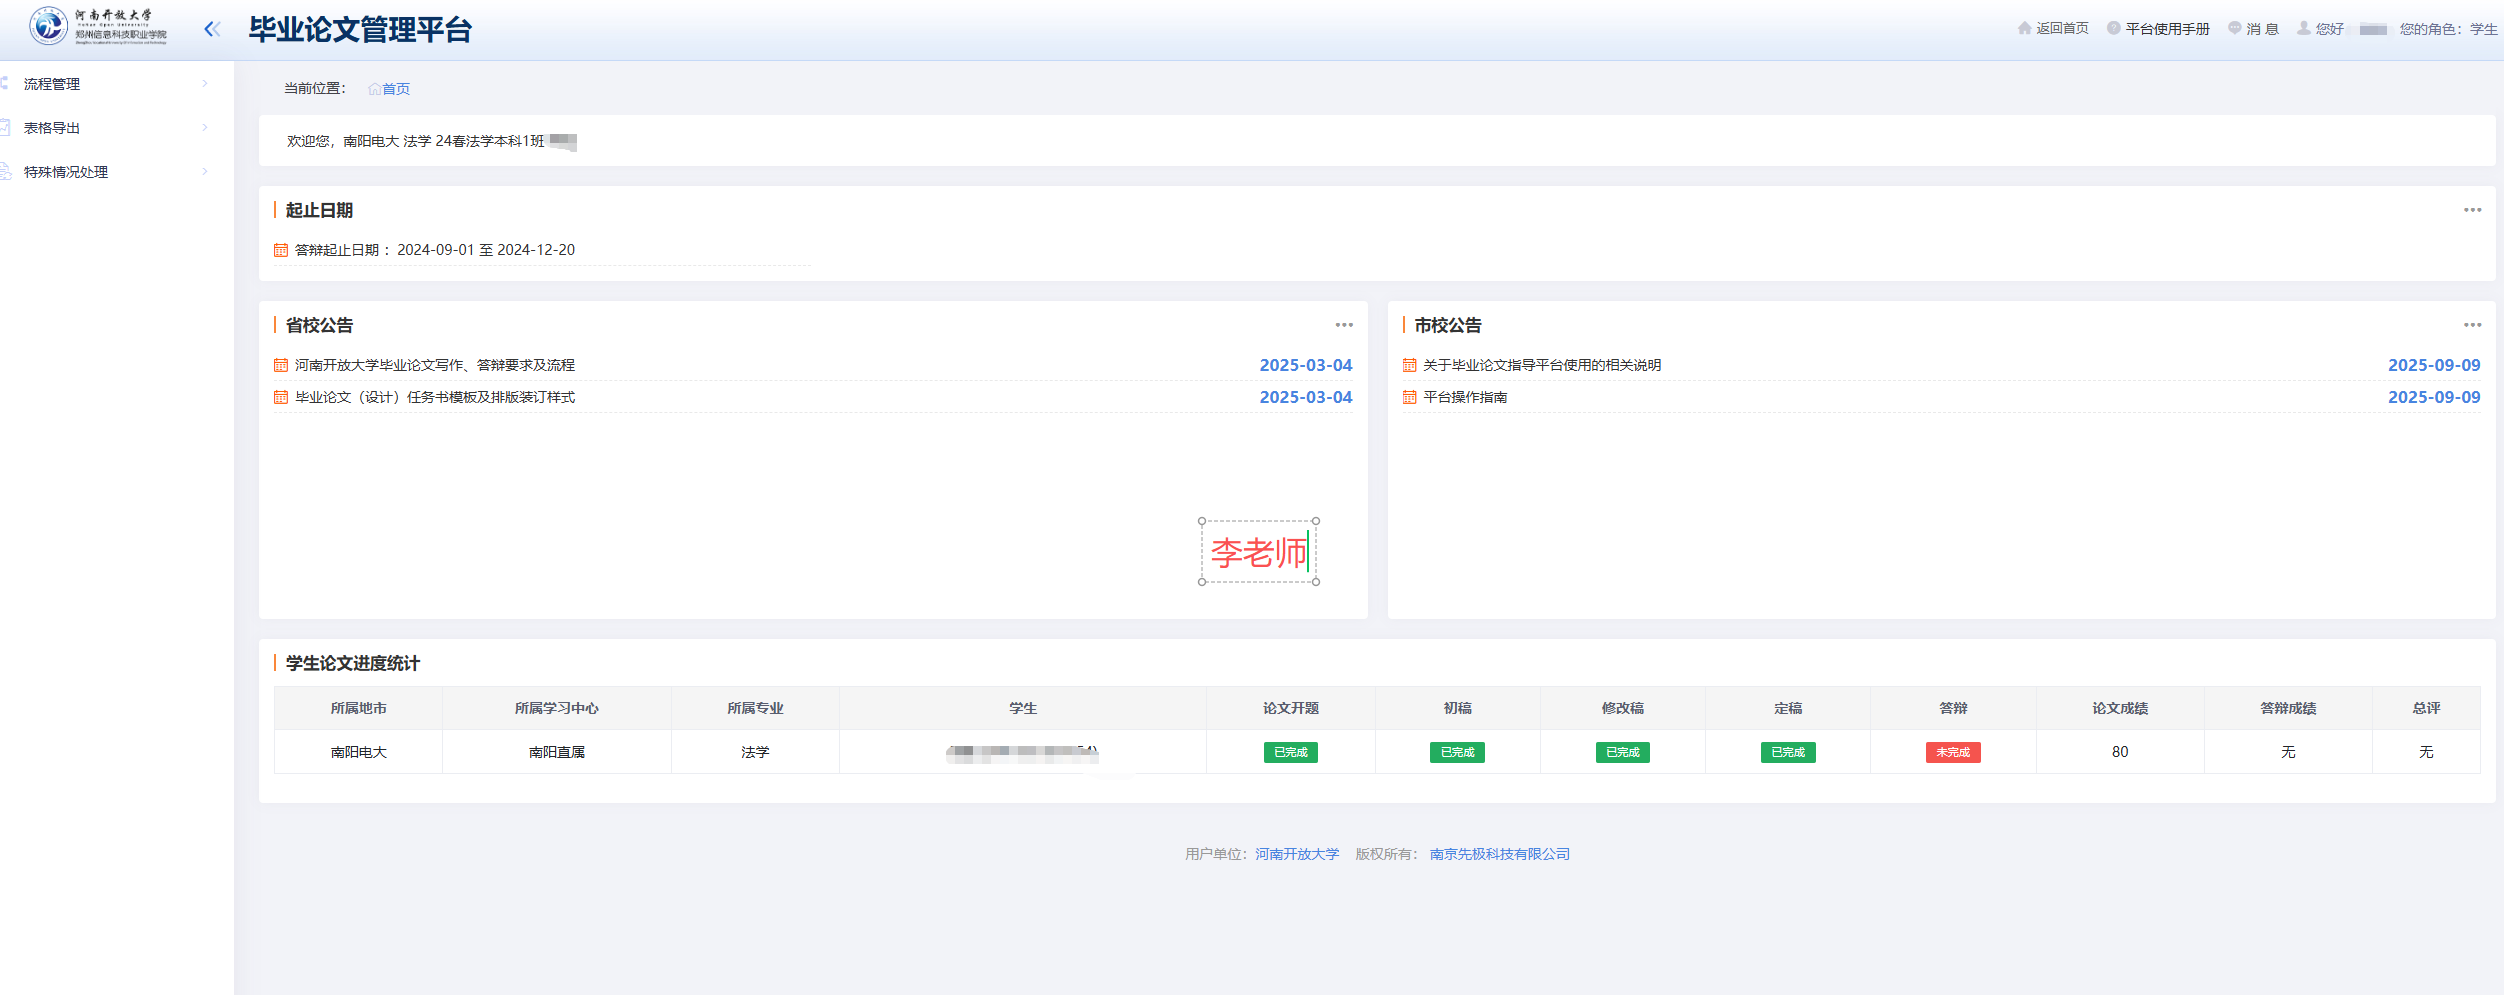Click calendar icon beside 任务书模板 notice
The image size is (2504, 995).
[x=281, y=397]
